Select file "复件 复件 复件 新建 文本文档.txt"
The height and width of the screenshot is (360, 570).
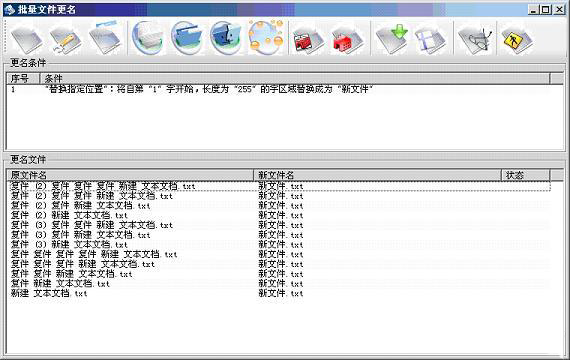coord(83,264)
